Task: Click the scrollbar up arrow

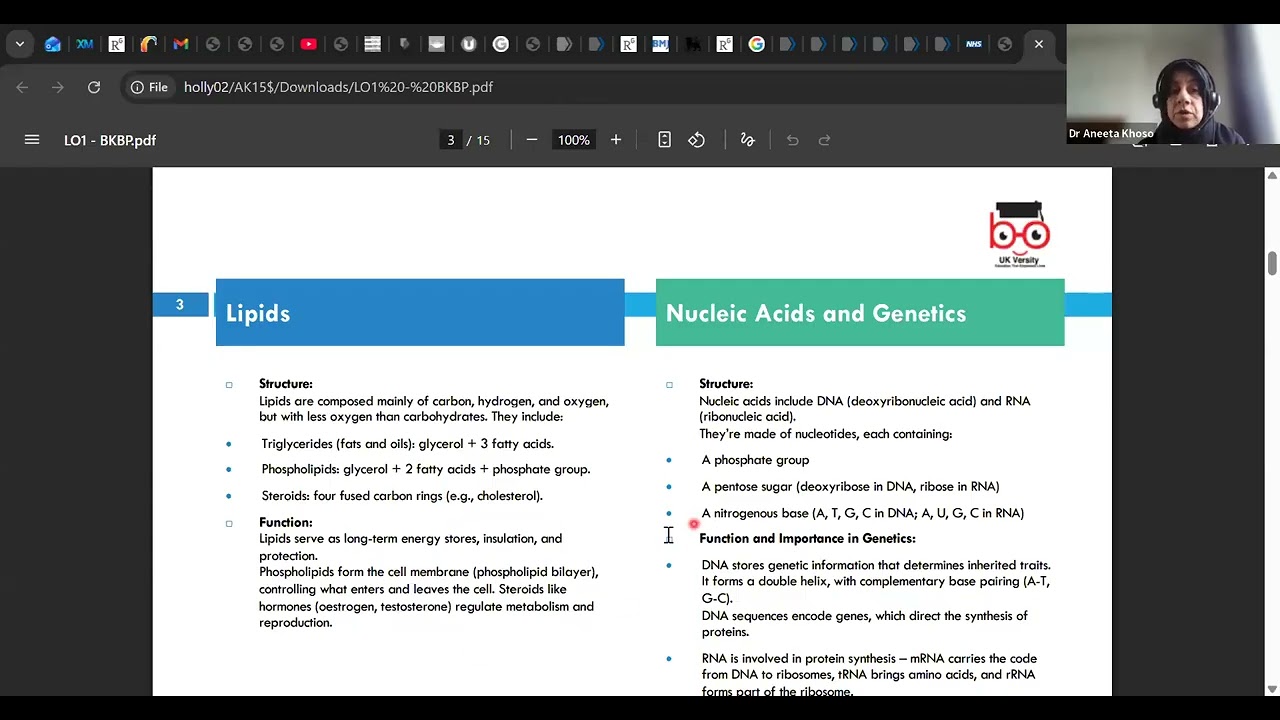Action: click(1272, 175)
